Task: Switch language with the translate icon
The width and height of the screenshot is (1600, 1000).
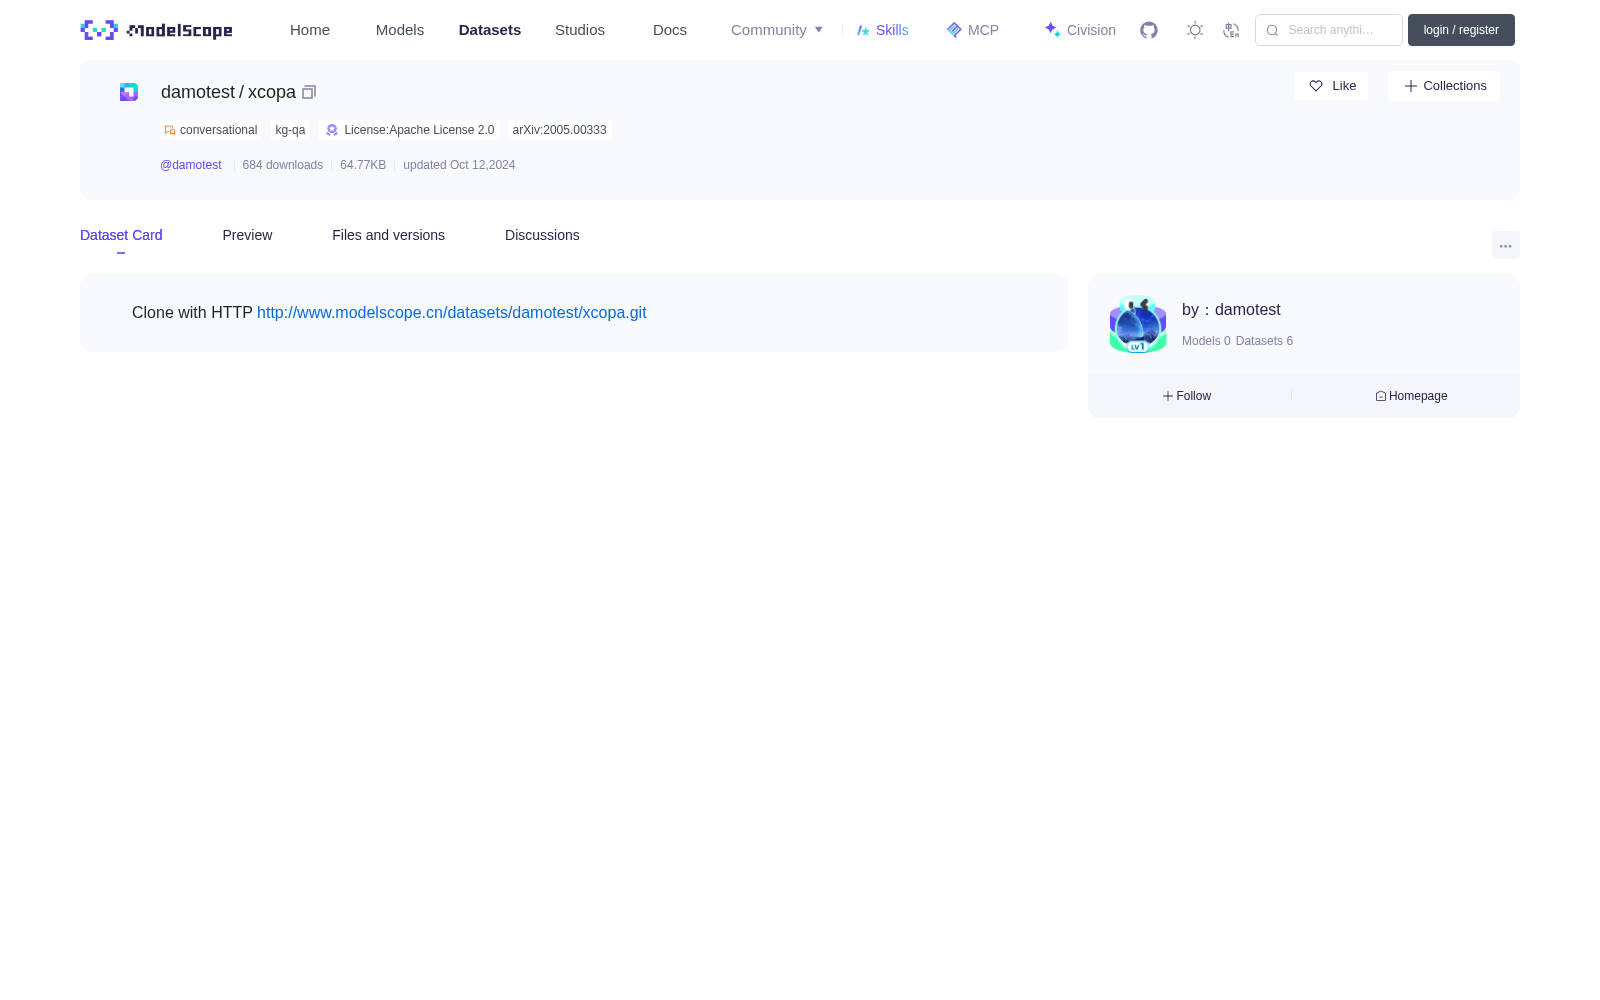Action: point(1231,30)
